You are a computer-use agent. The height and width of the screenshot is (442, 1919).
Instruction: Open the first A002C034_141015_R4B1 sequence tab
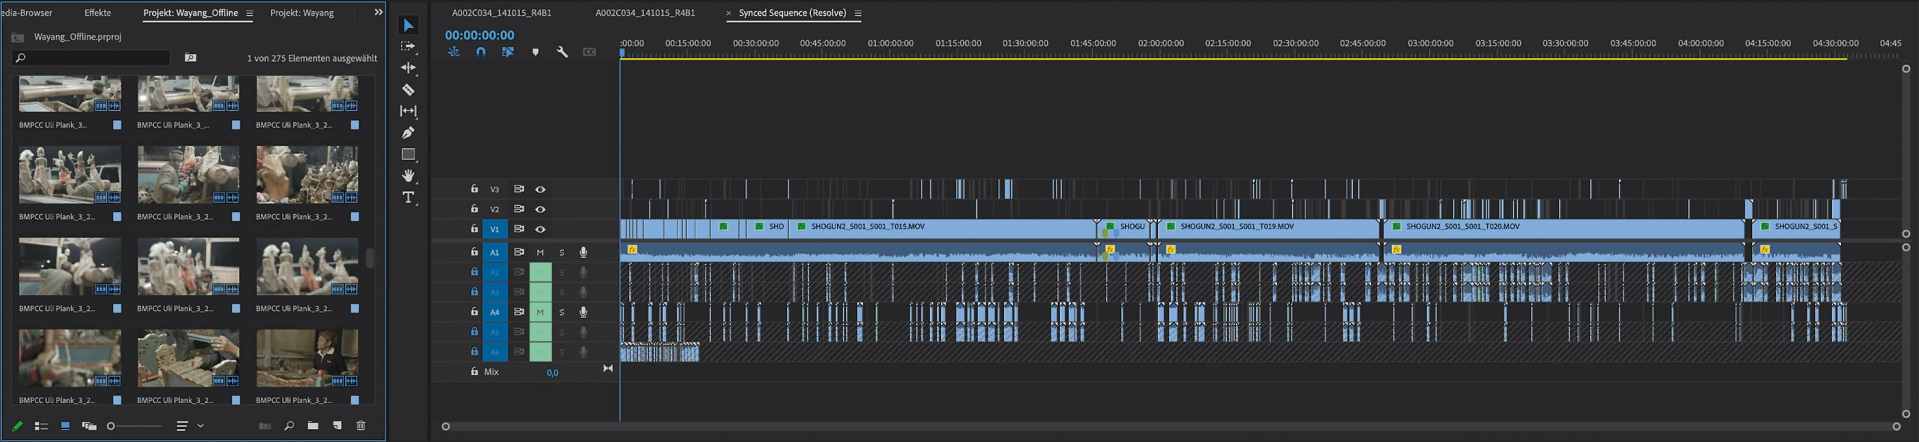(501, 13)
